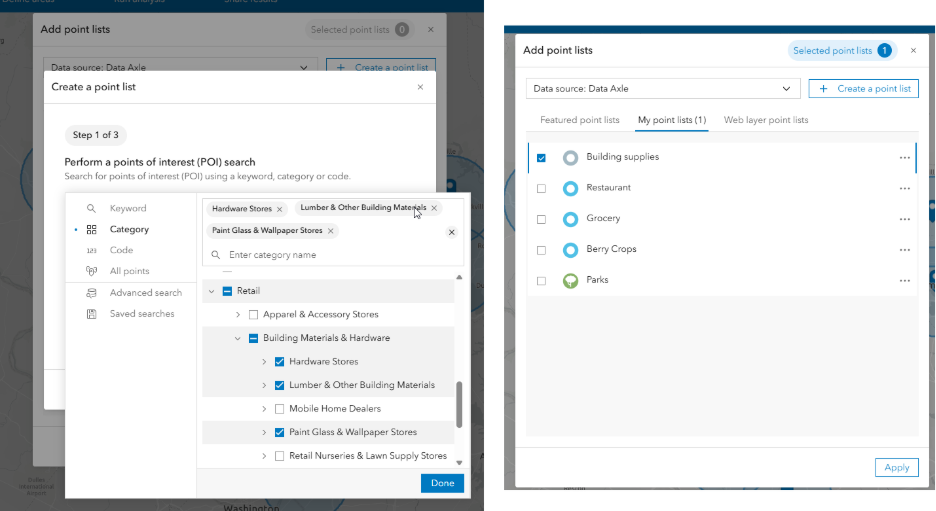936x511 pixels.
Task: Open more options for Grocery
Action: point(905,219)
